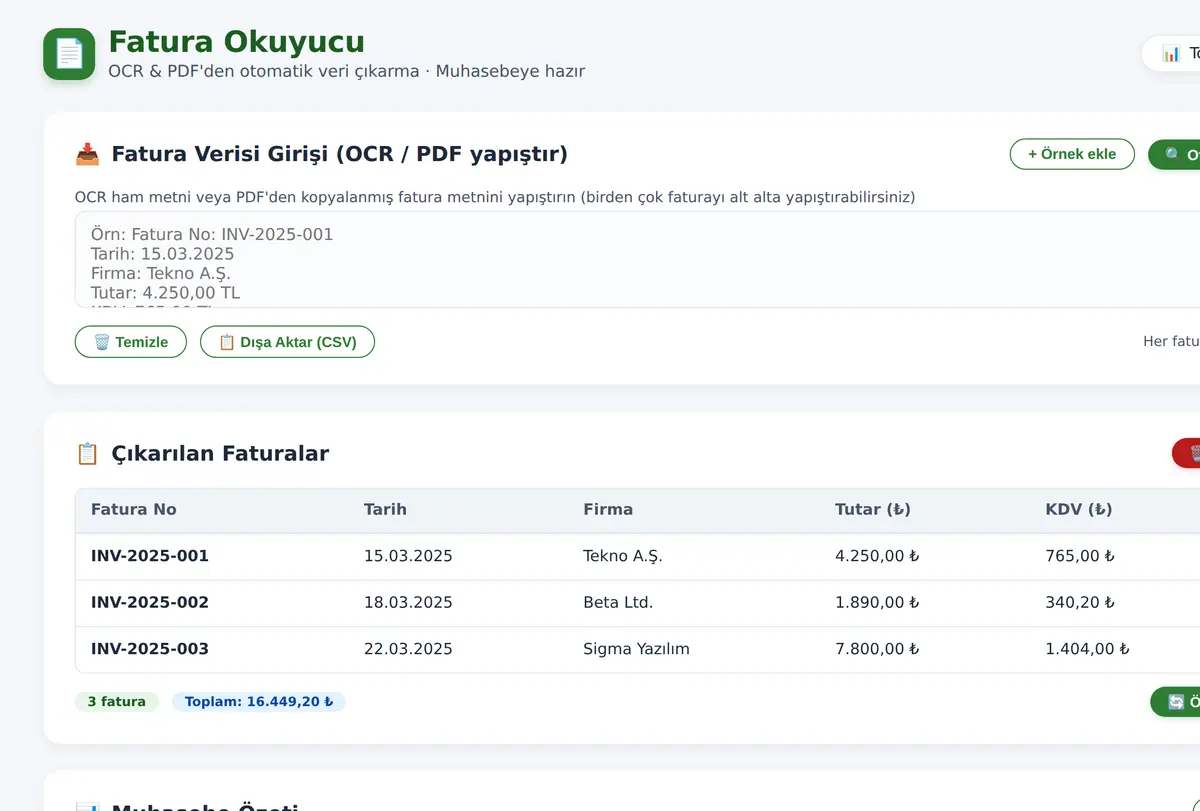Click the green search button beside Örnek ekle
Viewport: 1200px width, 811px height.
pyautogui.click(x=1175, y=154)
